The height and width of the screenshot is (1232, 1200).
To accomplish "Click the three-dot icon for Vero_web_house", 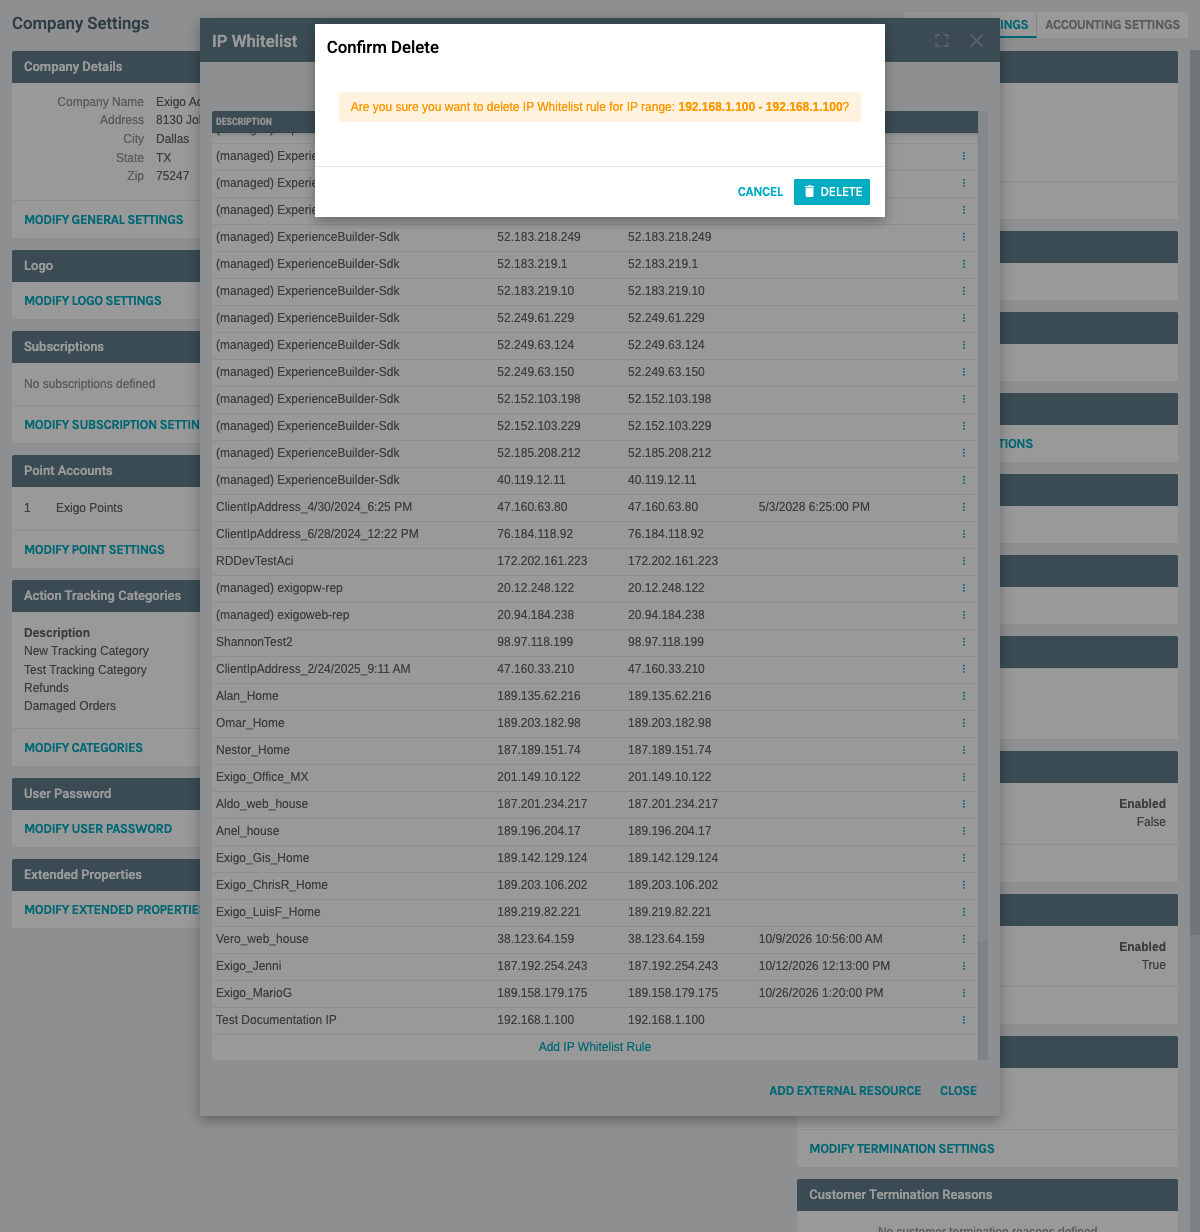I will (x=963, y=939).
